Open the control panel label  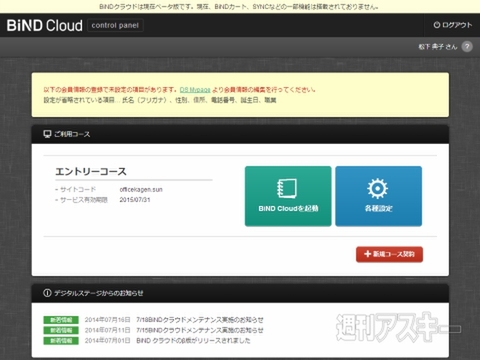click(115, 25)
